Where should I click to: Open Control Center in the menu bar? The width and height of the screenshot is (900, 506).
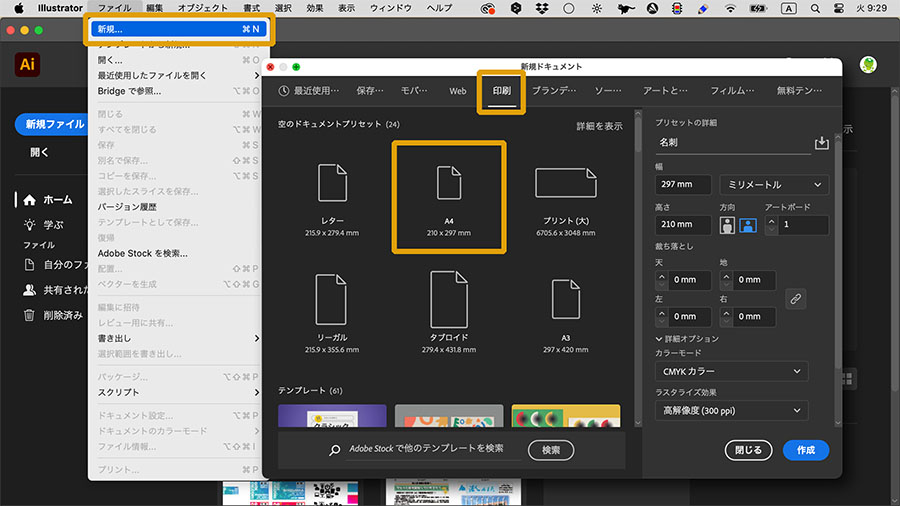click(x=838, y=8)
